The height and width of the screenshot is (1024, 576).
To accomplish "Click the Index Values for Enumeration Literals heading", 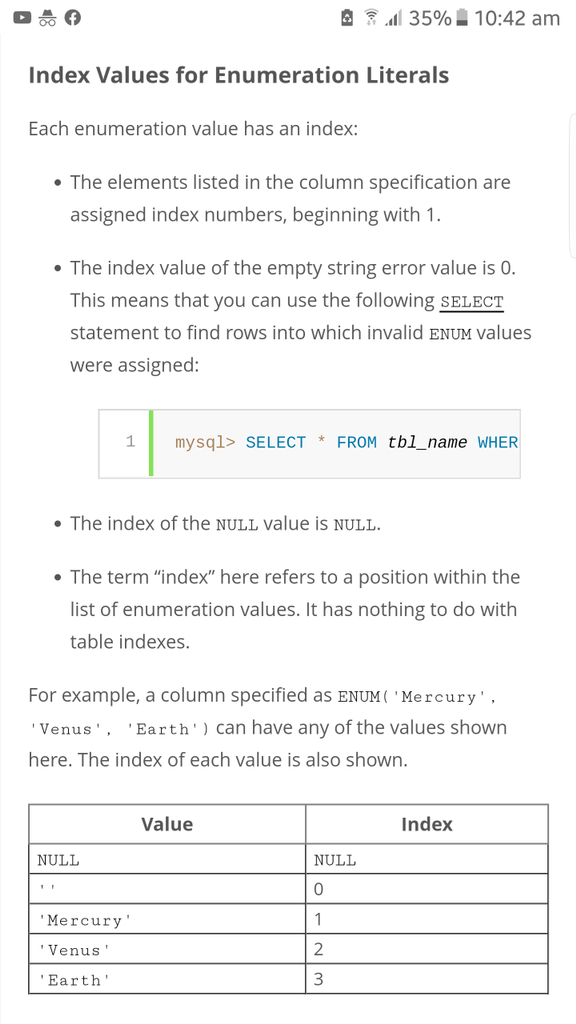I will click(238, 75).
